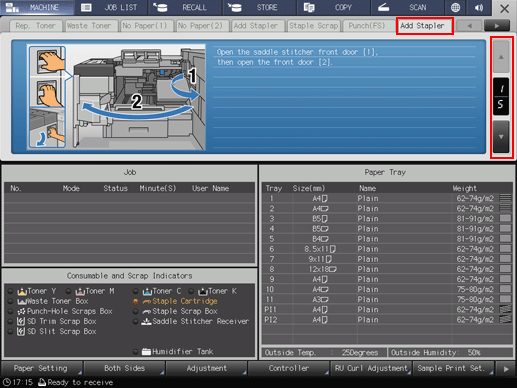The height and width of the screenshot is (388, 517).
Task: Show more bottom function buttons arrow
Action: [x=506, y=369]
